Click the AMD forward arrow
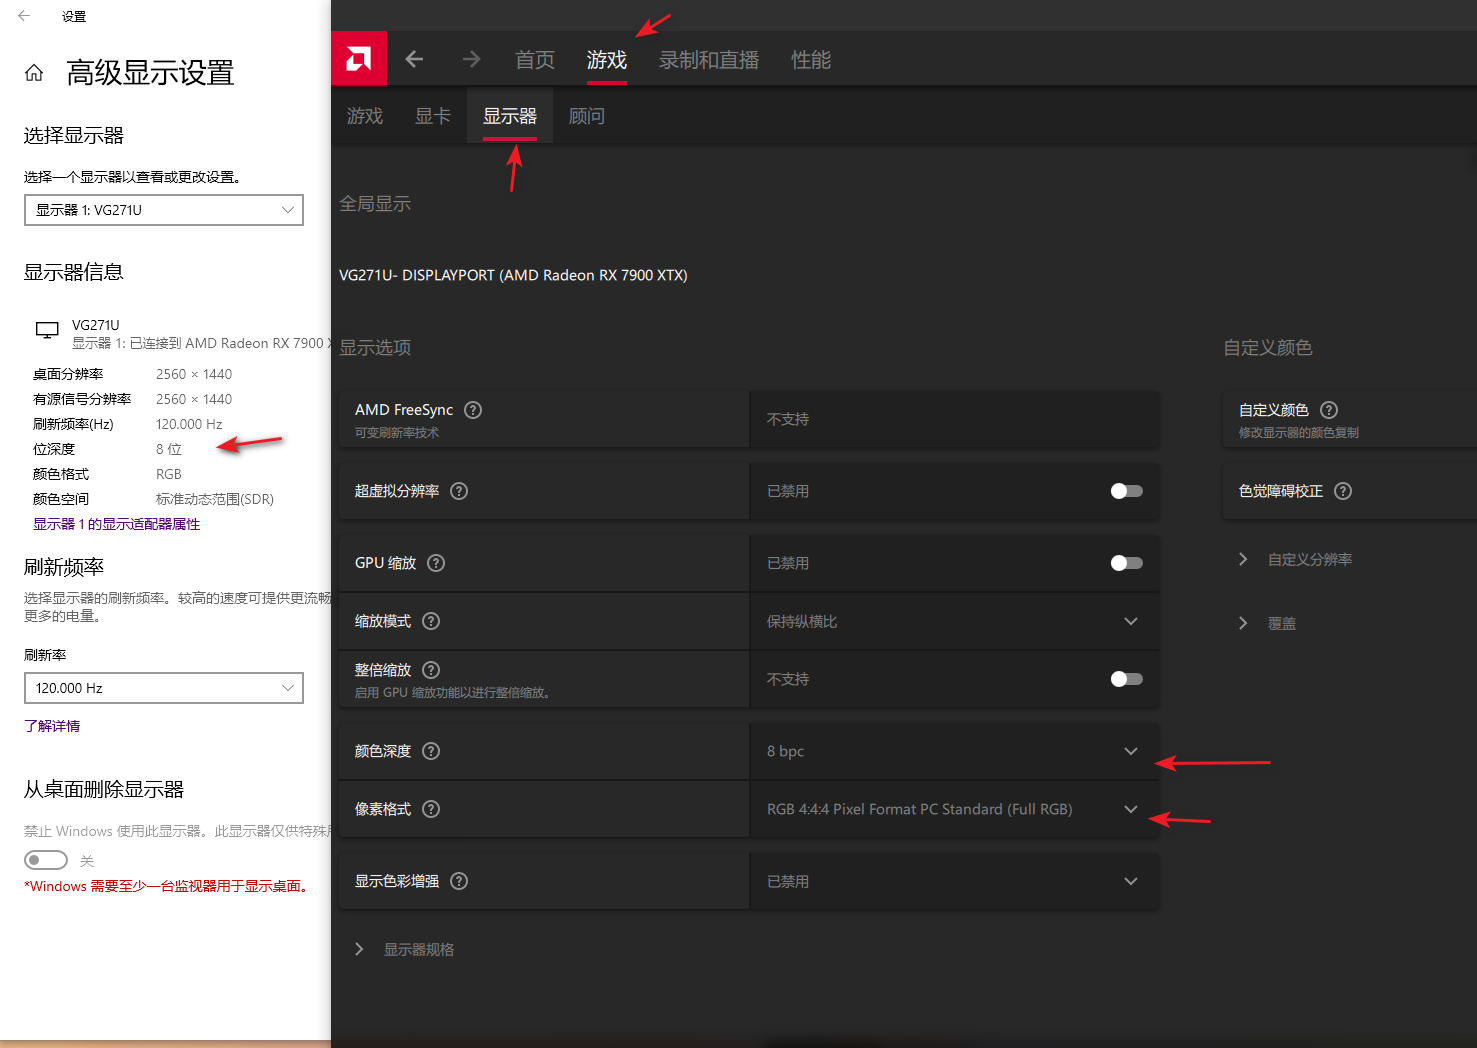 click(x=471, y=60)
